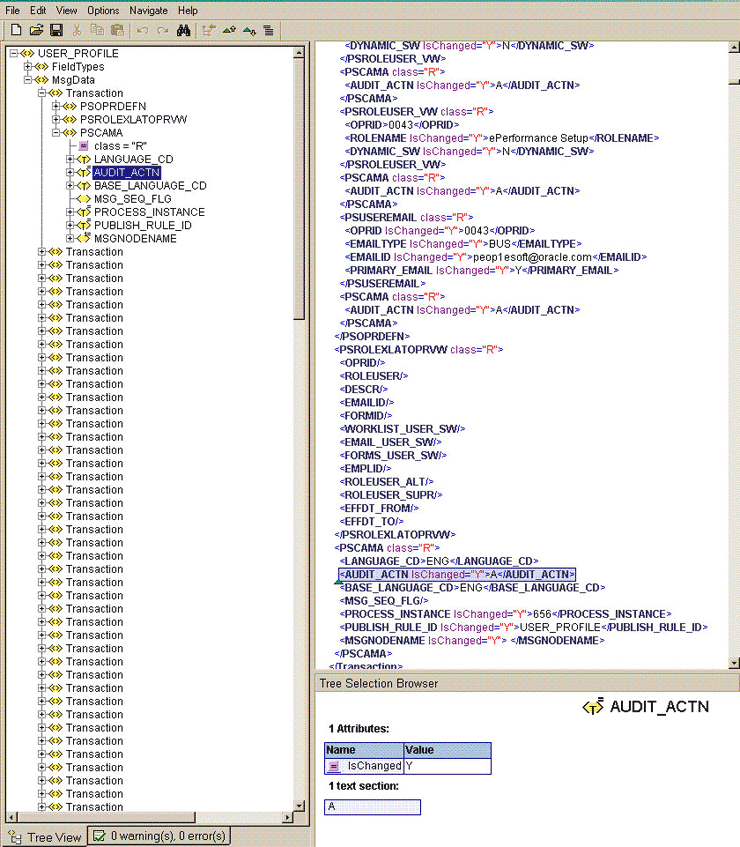
Task: Open the Navigate menu
Action: (x=149, y=10)
